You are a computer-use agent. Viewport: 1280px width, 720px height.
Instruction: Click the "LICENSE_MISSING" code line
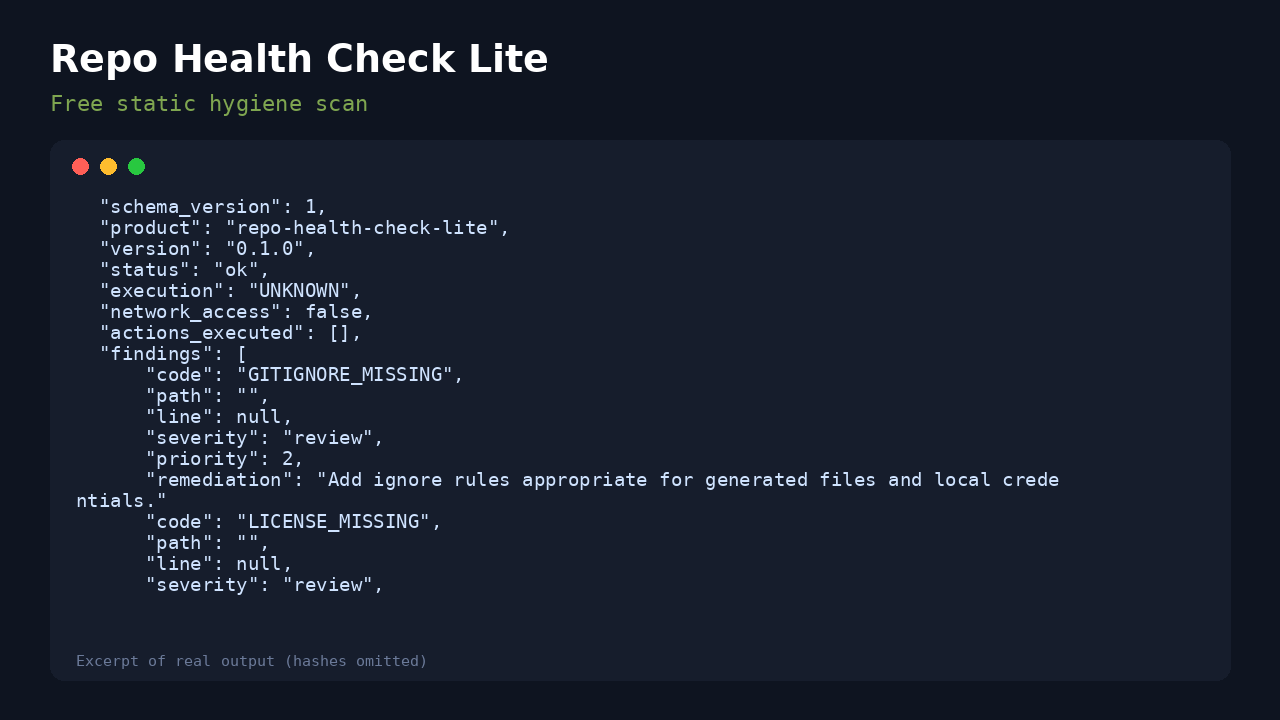294,522
